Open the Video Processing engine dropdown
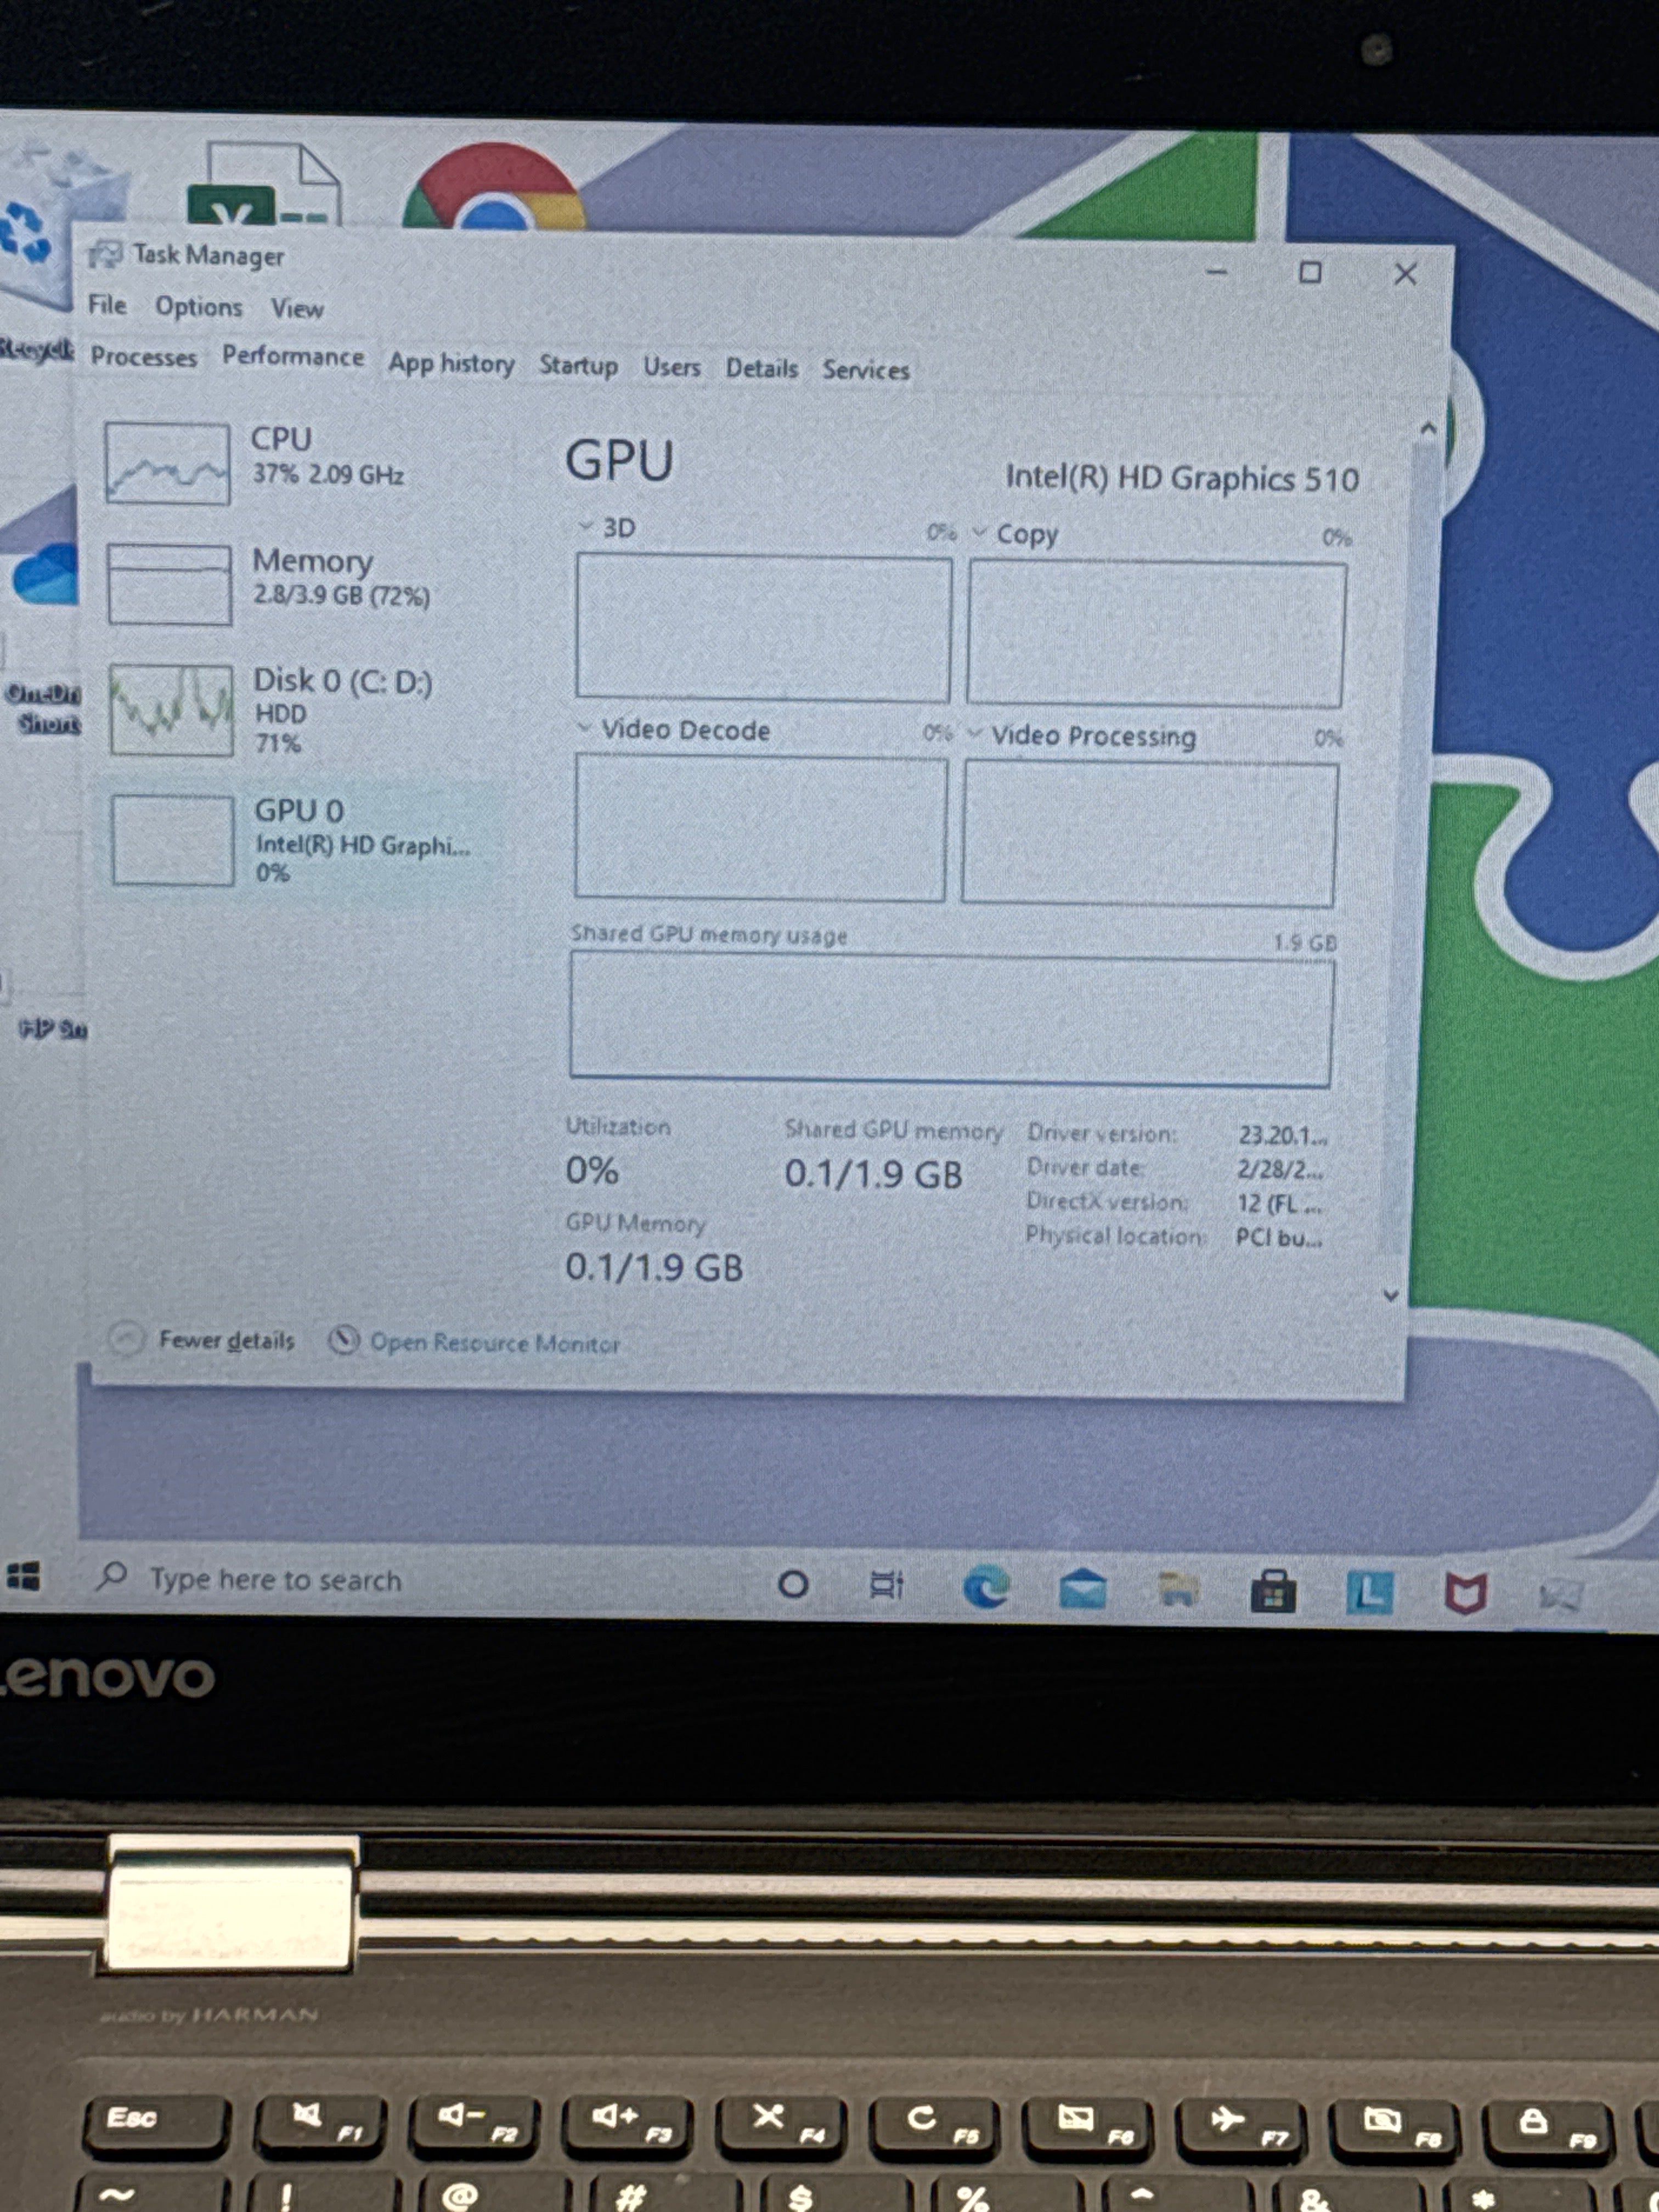Screen dimensions: 1659x2212 click(975, 734)
